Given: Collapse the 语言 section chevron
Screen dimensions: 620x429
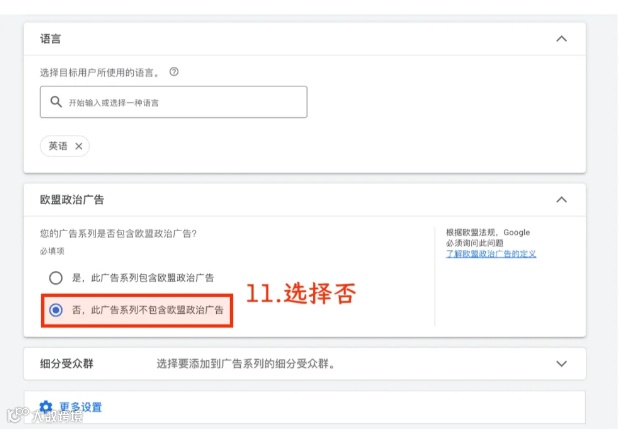Looking at the screenshot, I should pos(561,39).
